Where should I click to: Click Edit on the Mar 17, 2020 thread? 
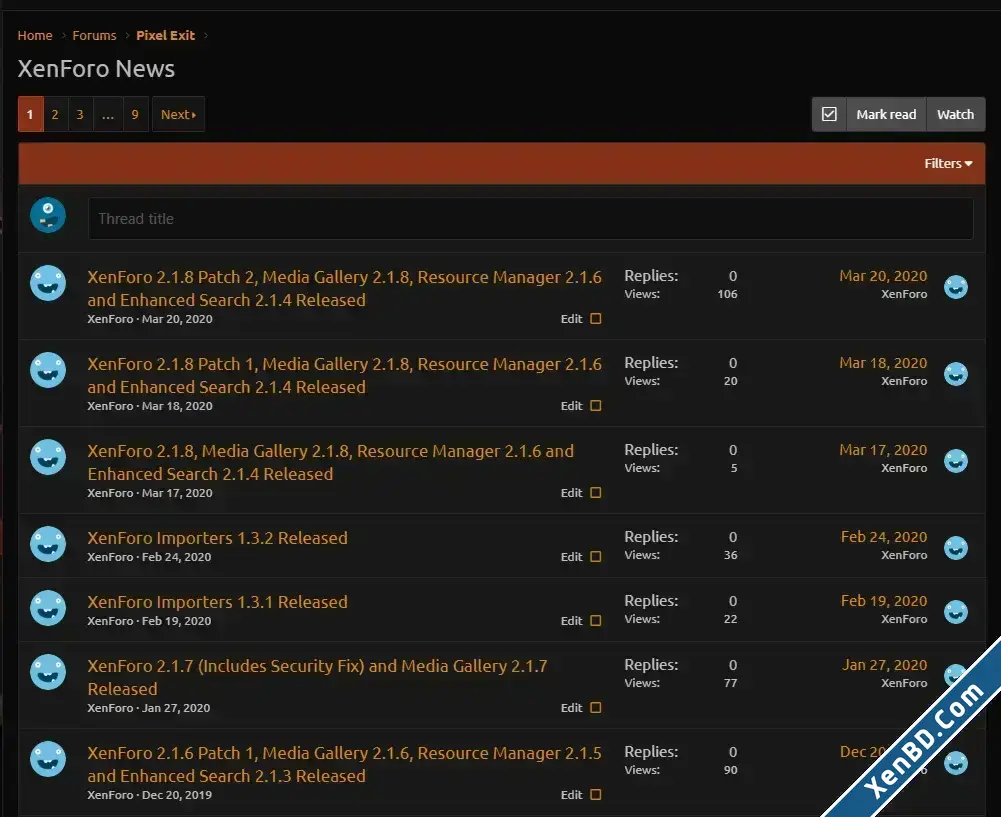pos(571,493)
